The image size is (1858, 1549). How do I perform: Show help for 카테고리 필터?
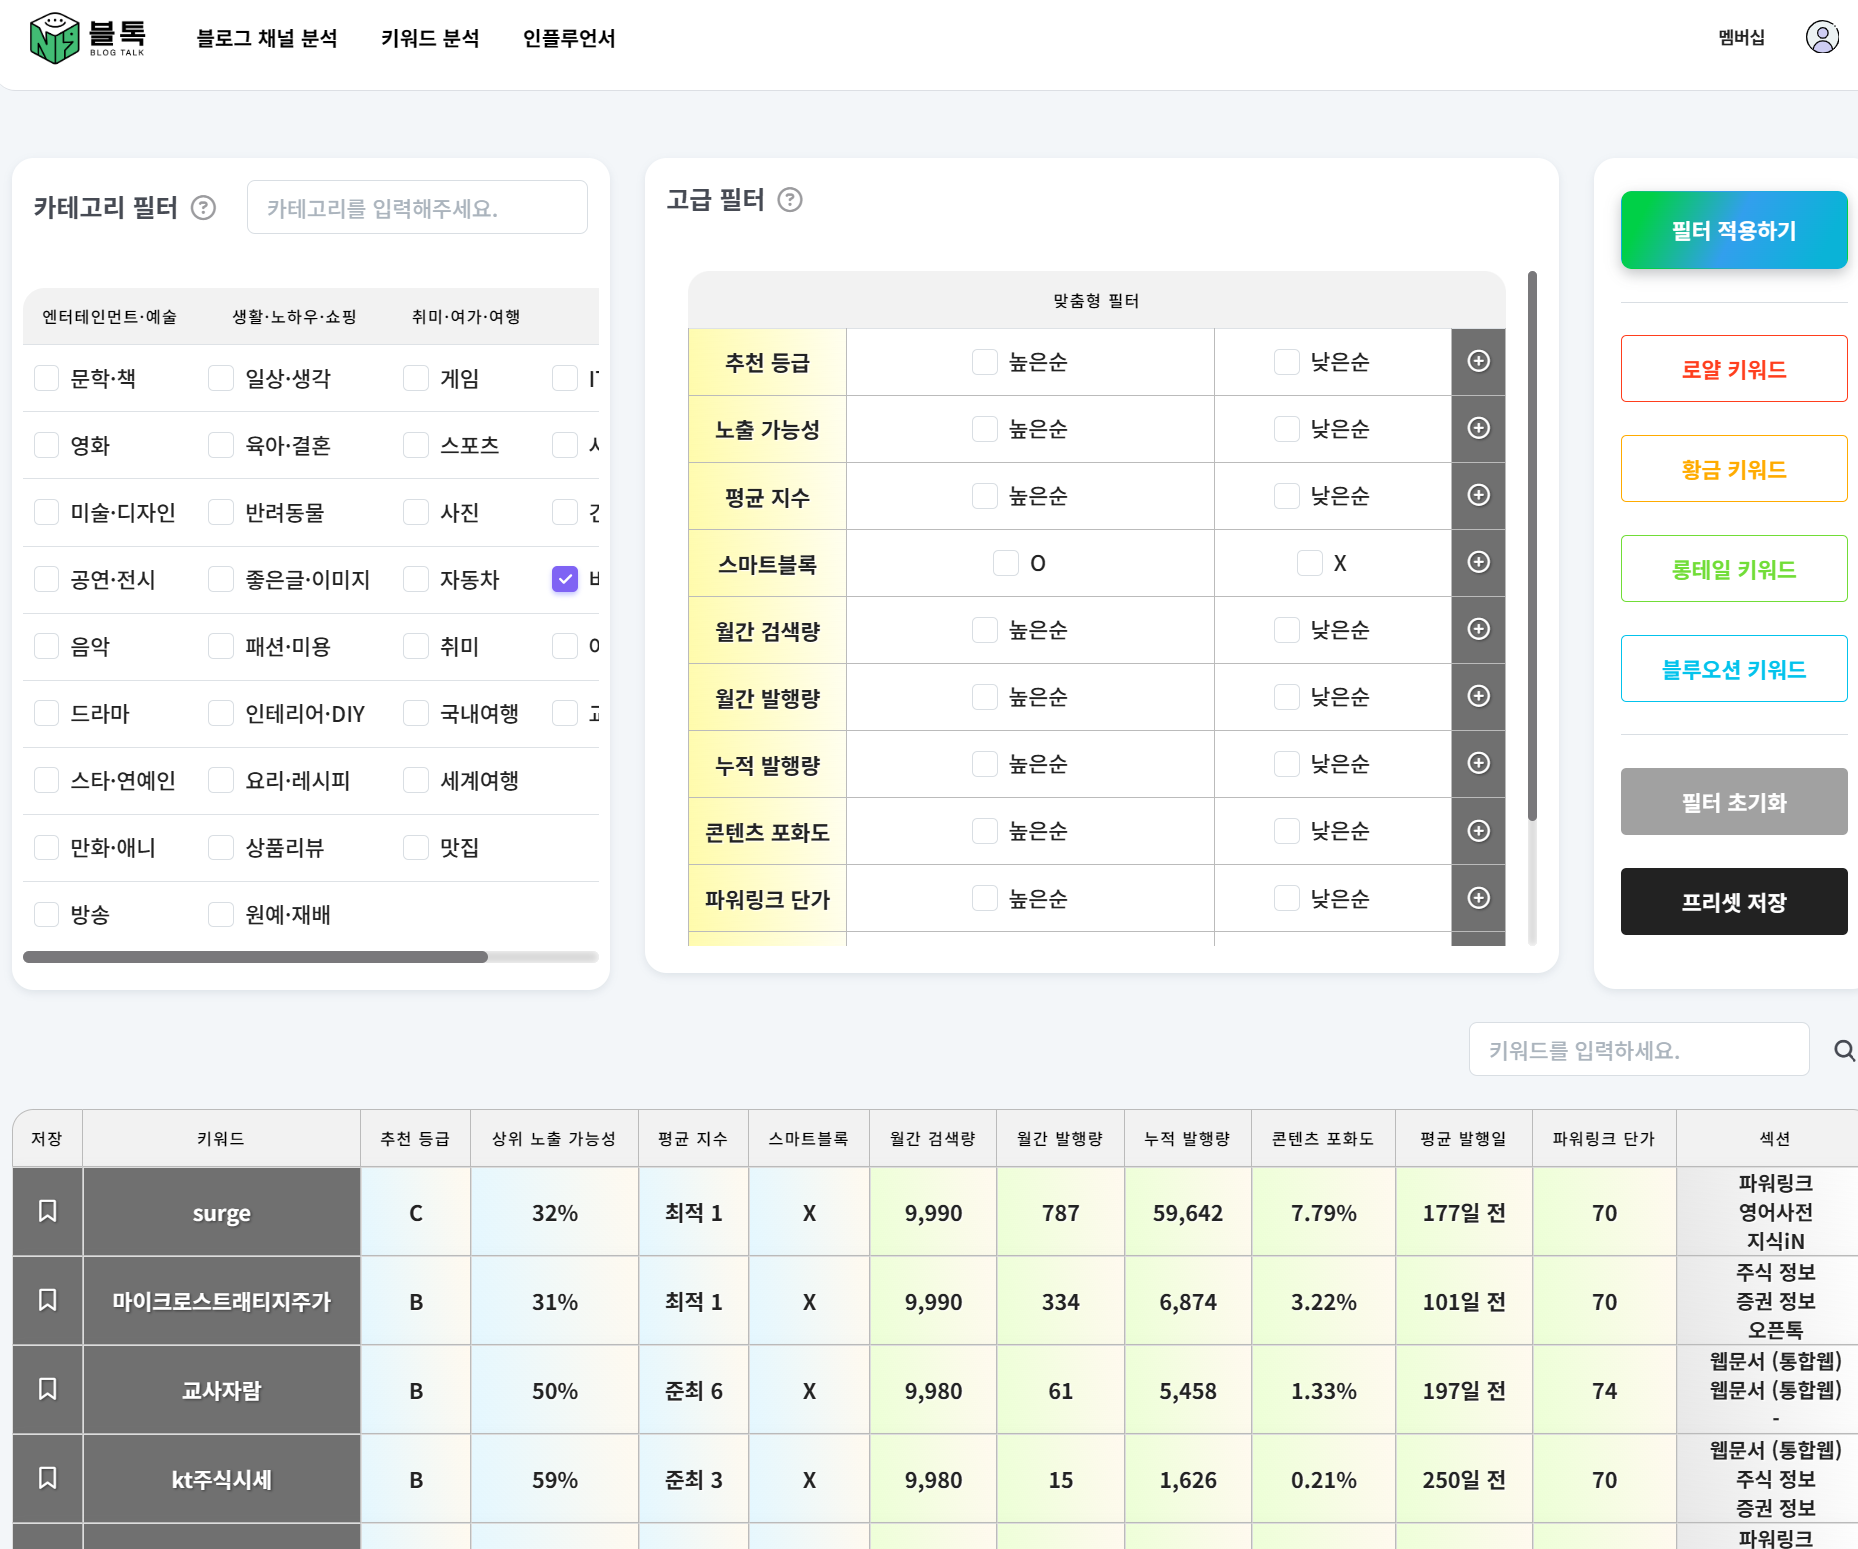pyautogui.click(x=204, y=207)
